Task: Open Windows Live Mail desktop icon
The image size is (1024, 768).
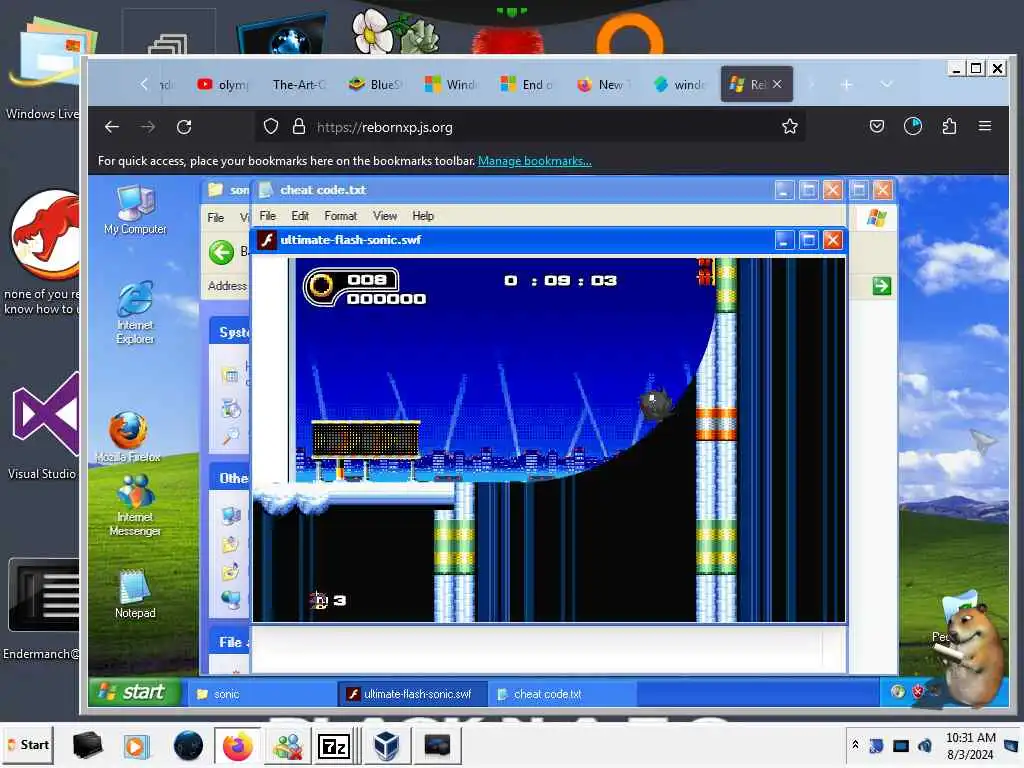Action: (x=46, y=69)
